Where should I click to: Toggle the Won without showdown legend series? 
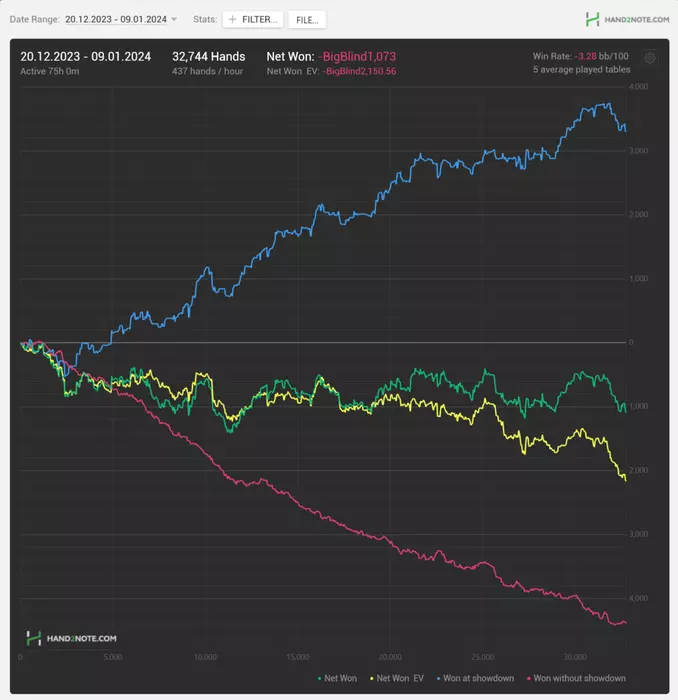pos(576,678)
